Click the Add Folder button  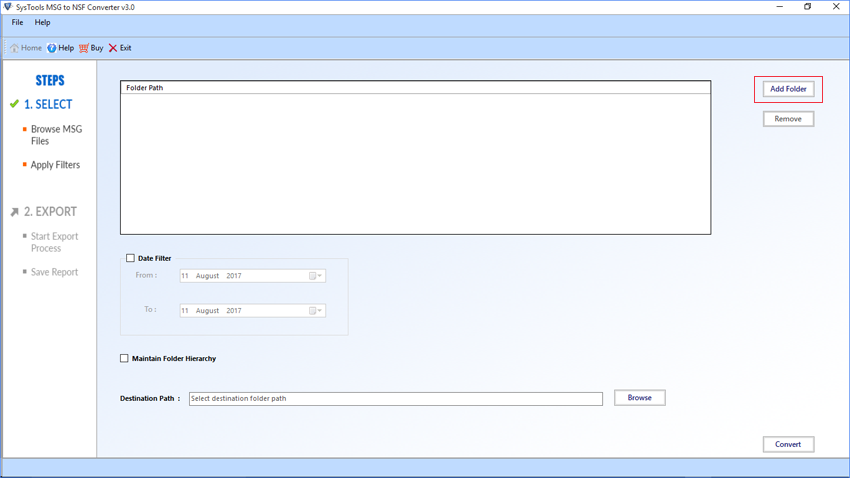[788, 89]
